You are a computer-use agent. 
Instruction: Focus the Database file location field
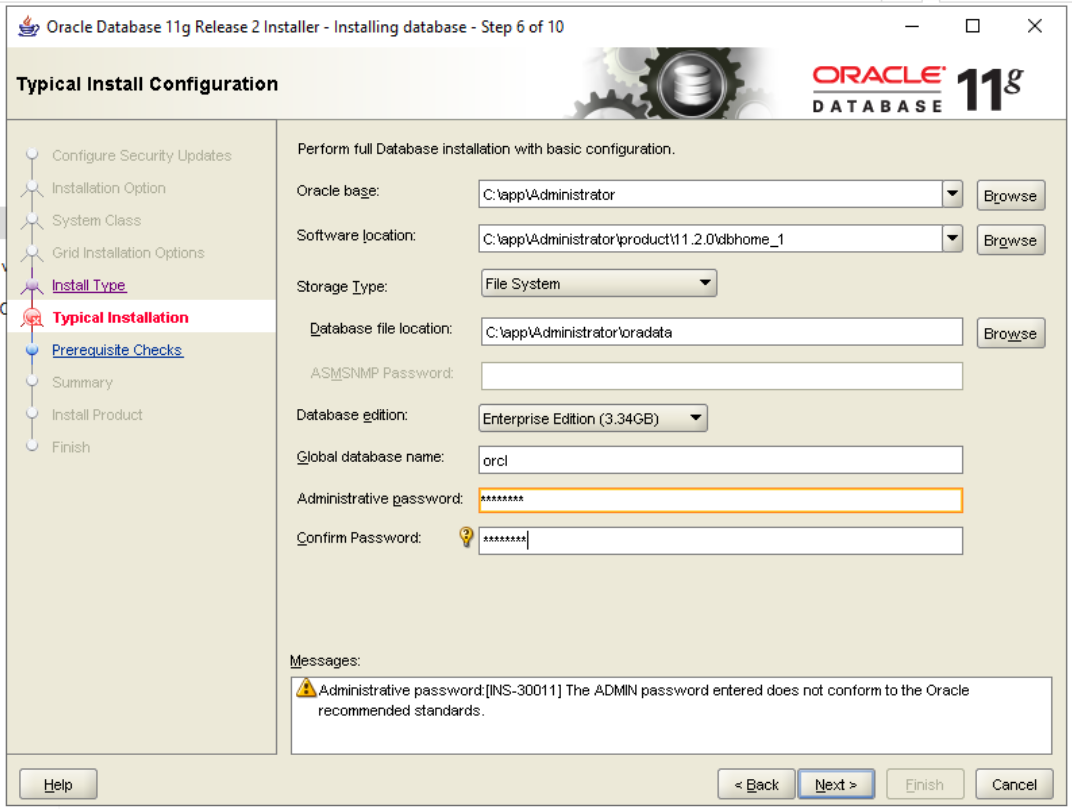pyautogui.click(x=722, y=332)
